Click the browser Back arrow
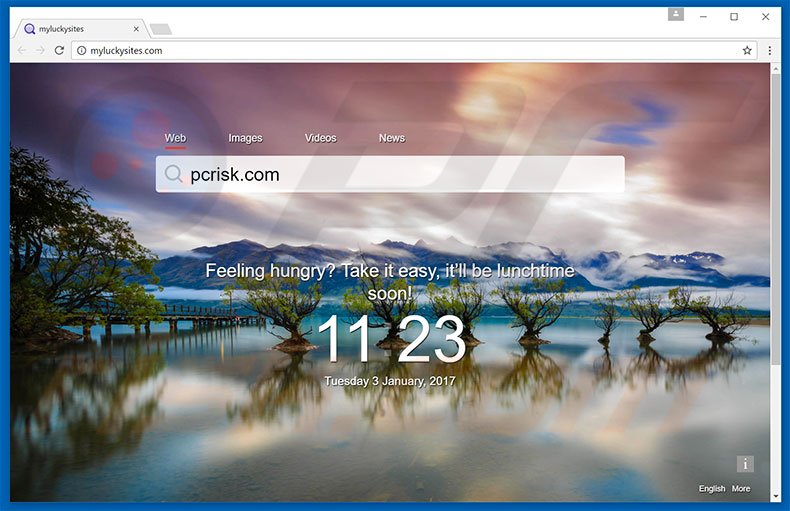The height and width of the screenshot is (511, 790). click(22, 50)
